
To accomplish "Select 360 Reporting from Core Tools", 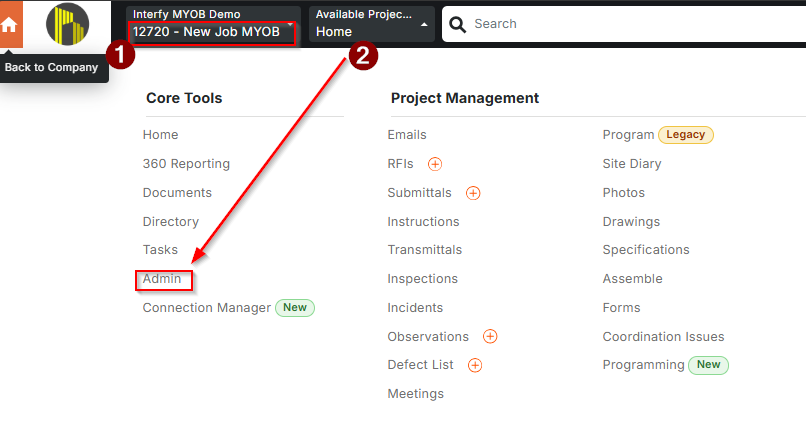I will [x=186, y=164].
